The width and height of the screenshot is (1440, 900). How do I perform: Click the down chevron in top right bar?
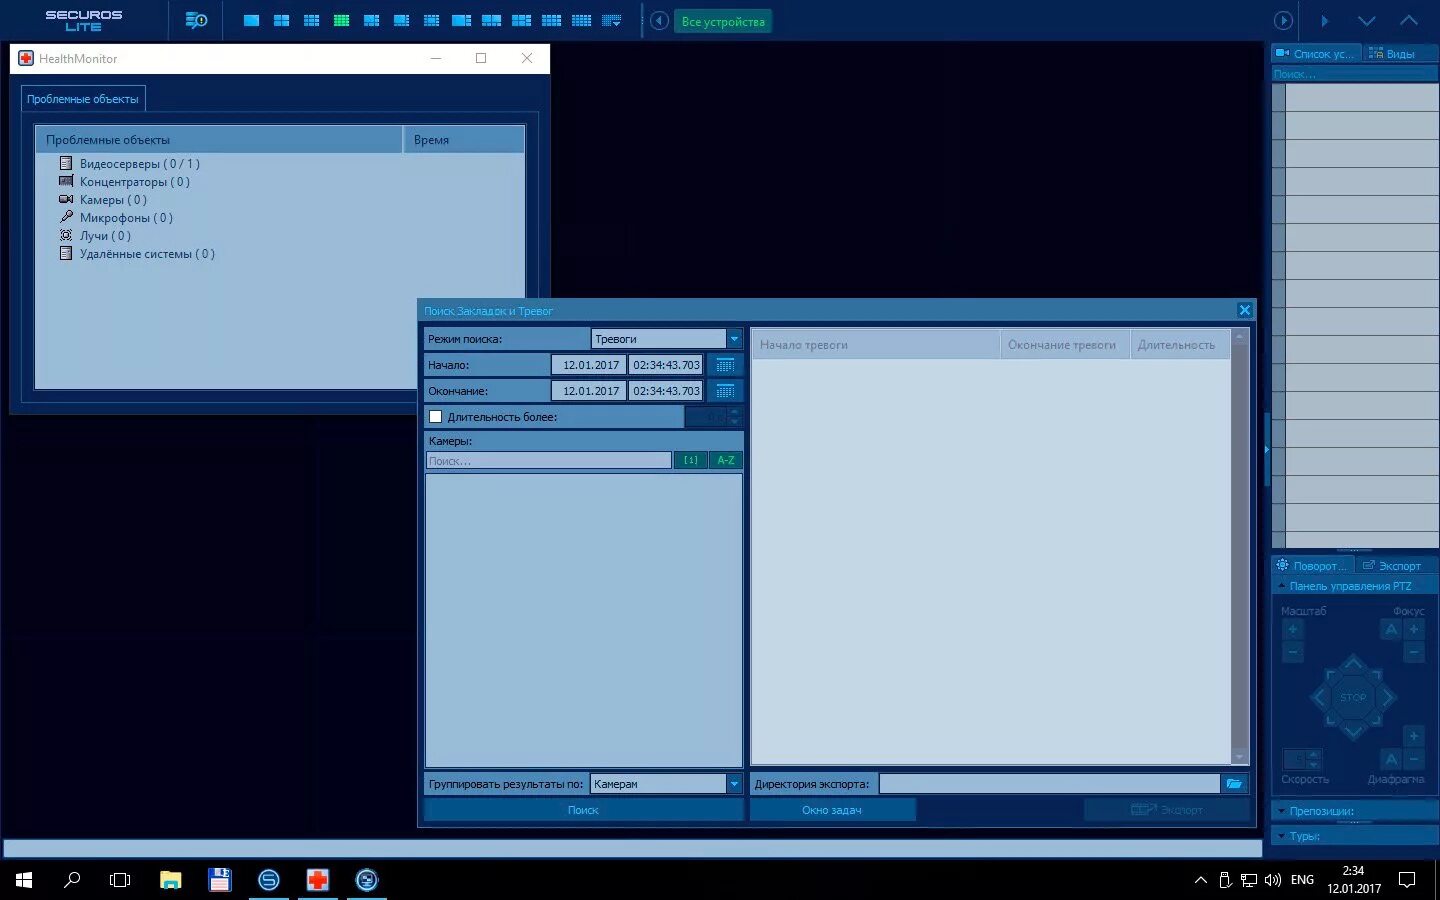(1367, 21)
